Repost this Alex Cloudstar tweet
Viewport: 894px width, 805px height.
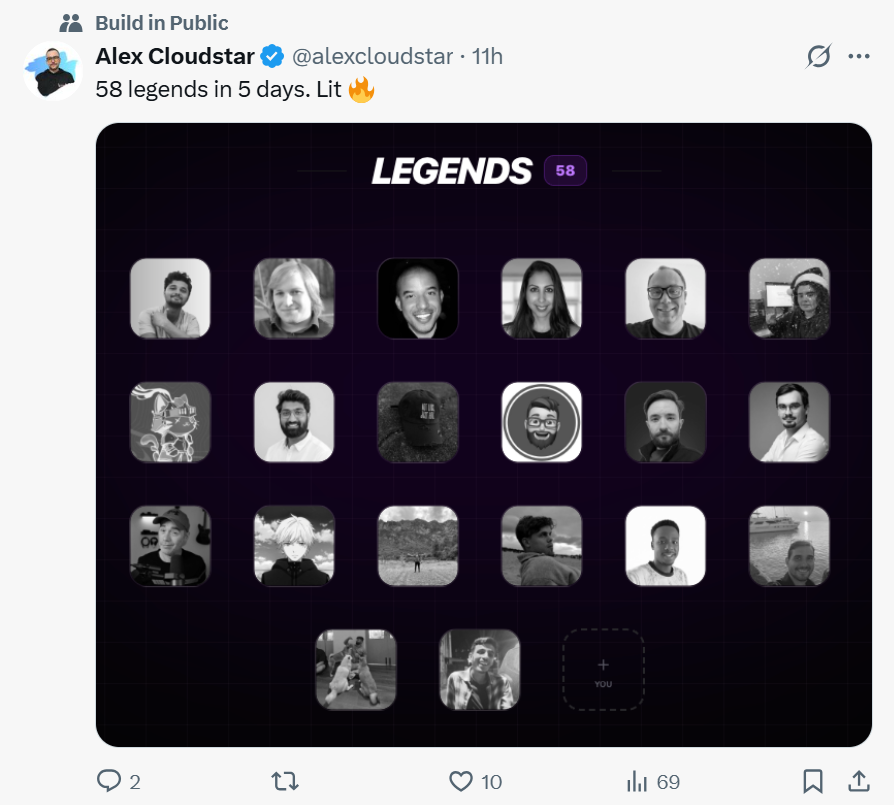click(285, 781)
